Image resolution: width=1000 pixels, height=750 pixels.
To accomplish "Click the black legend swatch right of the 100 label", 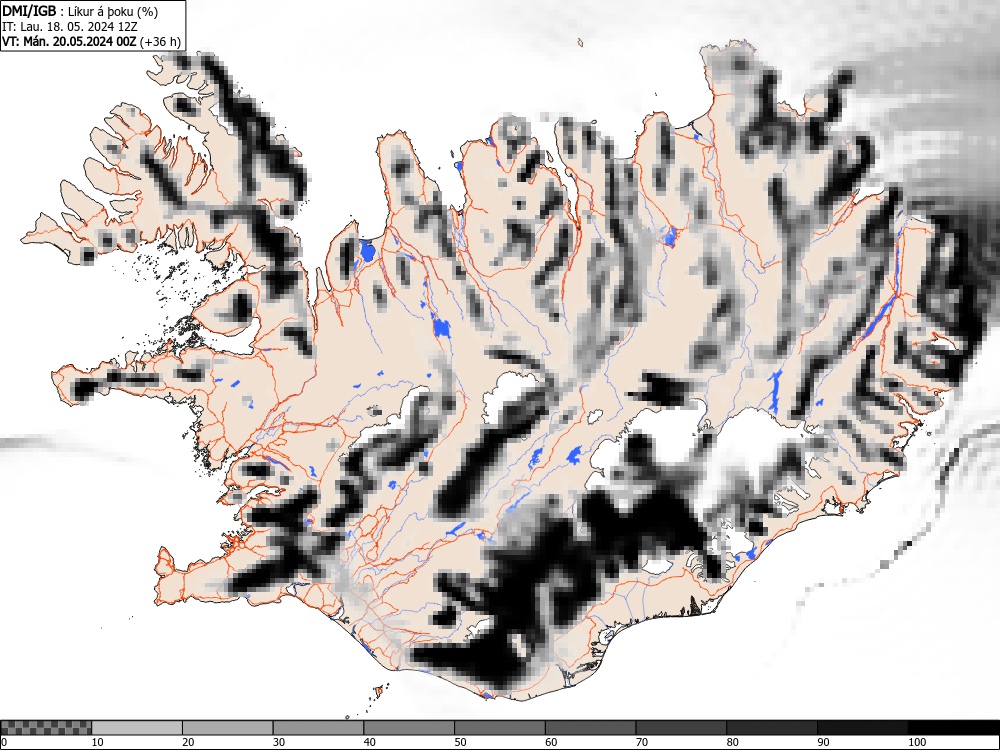I will pyautogui.click(x=953, y=728).
